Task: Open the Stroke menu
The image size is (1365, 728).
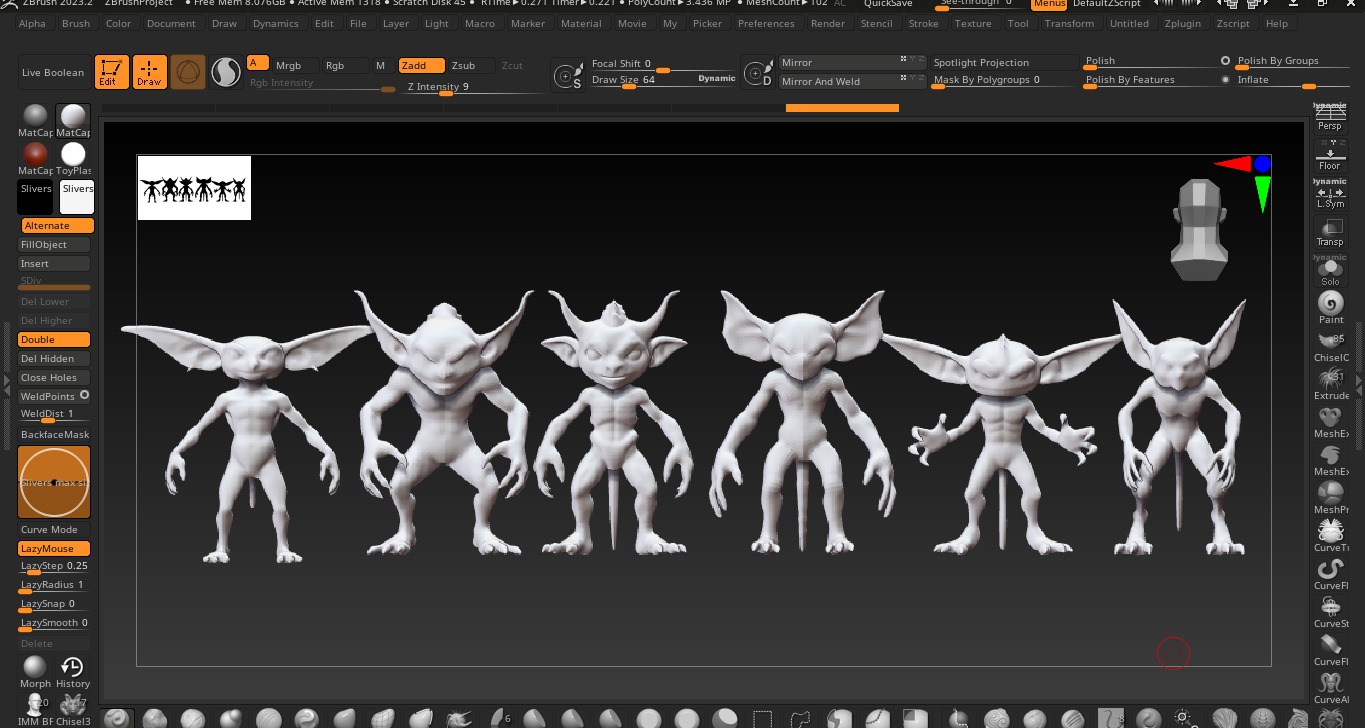Action: [x=923, y=24]
